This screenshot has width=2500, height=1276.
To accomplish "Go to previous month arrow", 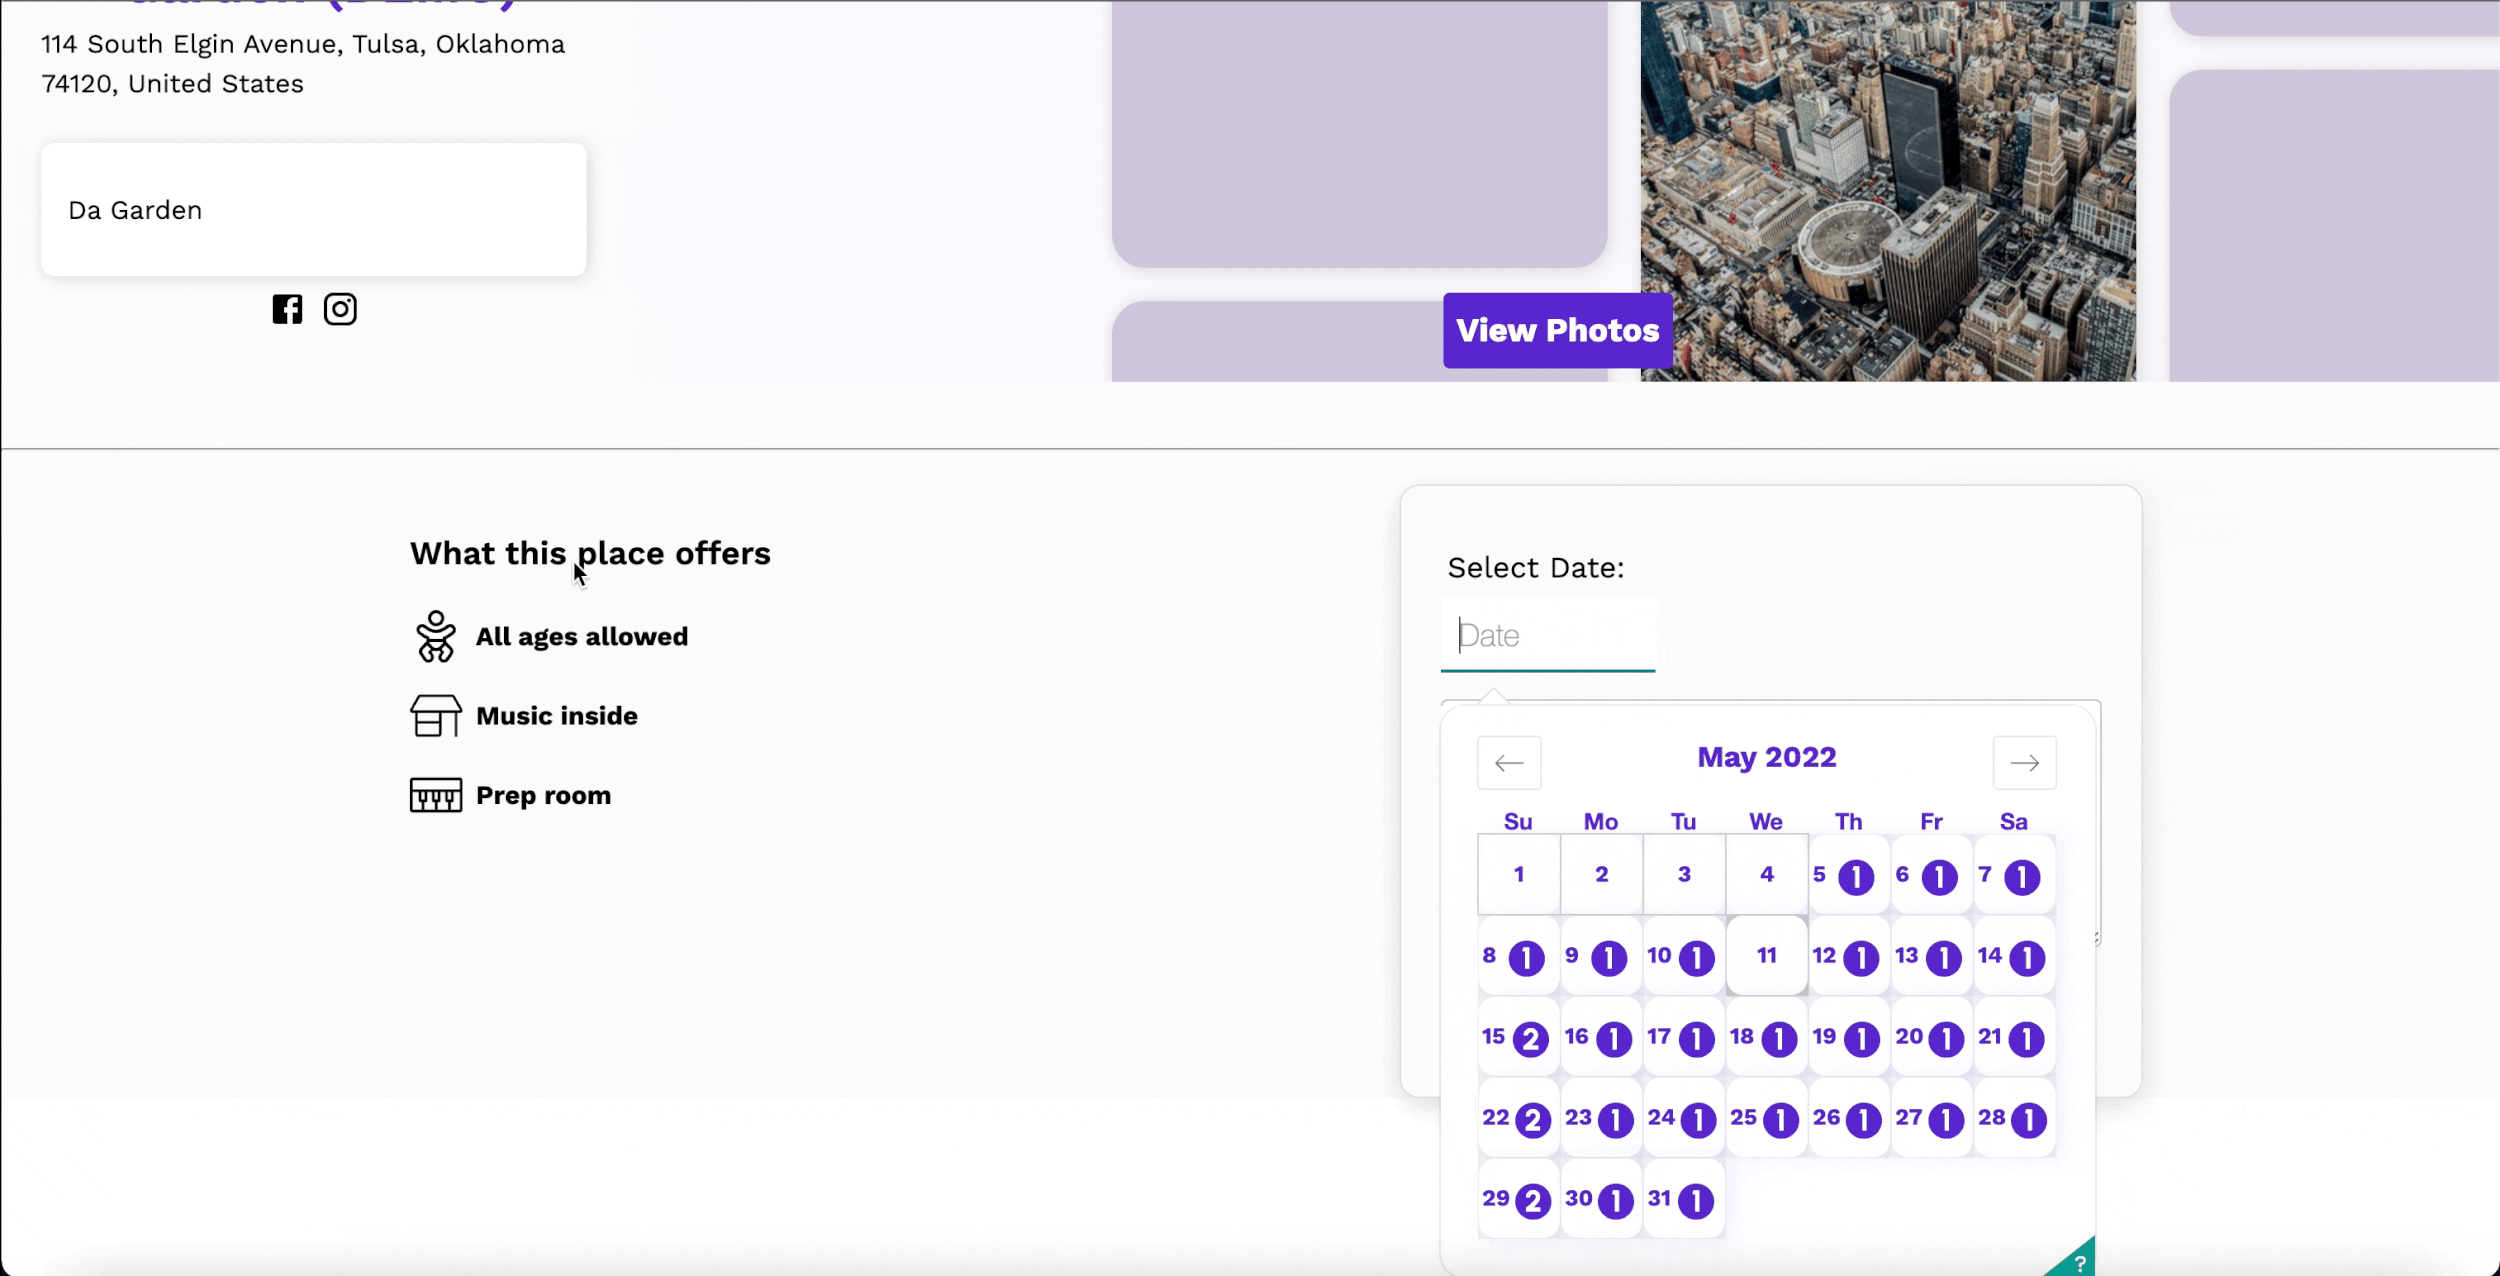I will [1508, 763].
